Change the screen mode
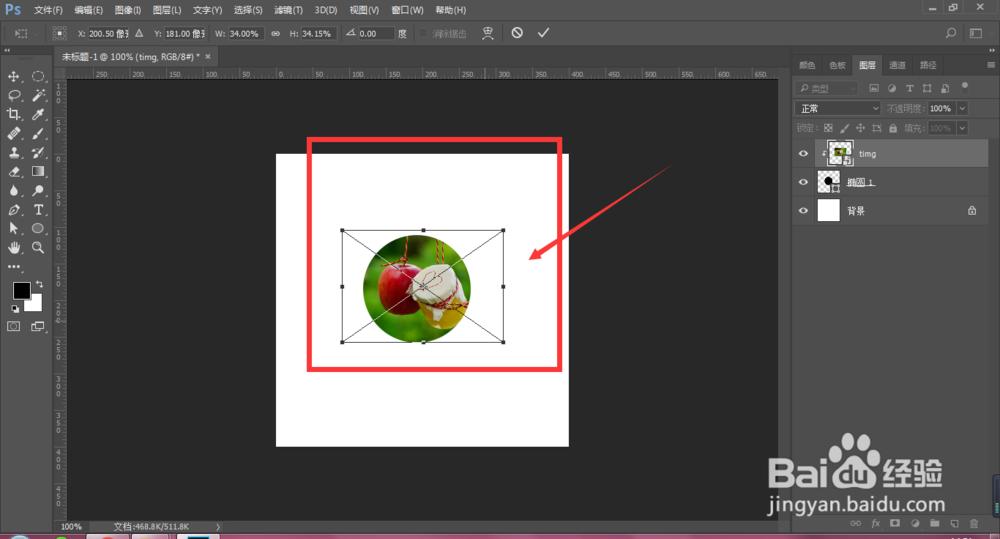The height and width of the screenshot is (539, 1000). (38, 327)
